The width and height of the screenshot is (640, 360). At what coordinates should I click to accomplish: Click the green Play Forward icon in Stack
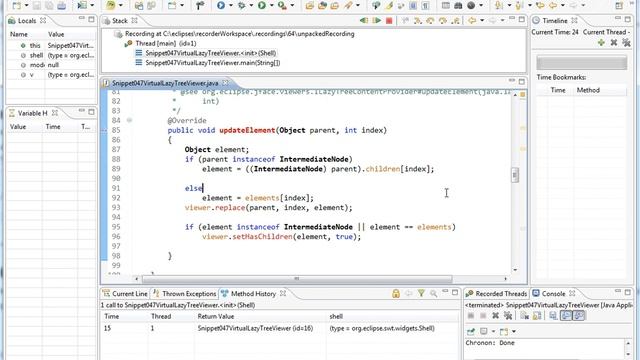coord(376,20)
